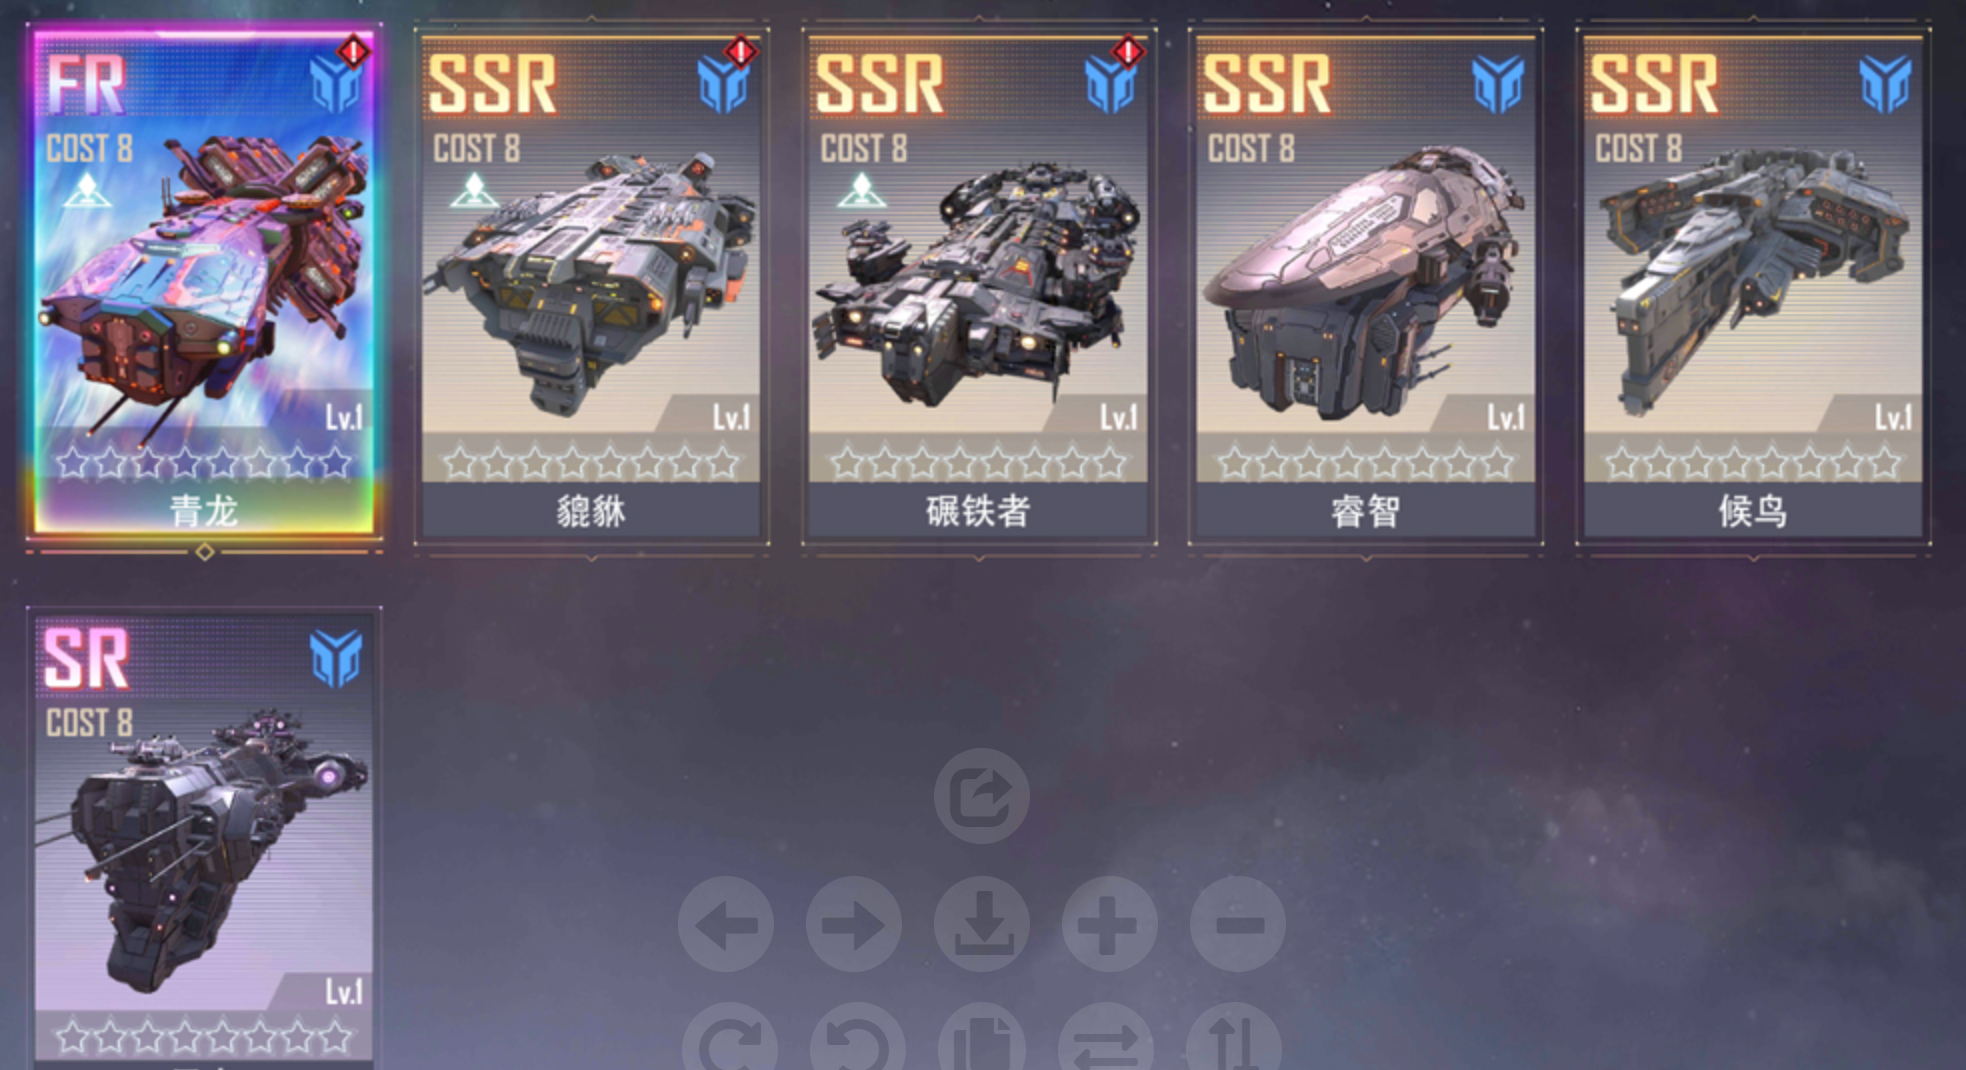
Task: Click the left arrow overlay button
Action: [726, 924]
